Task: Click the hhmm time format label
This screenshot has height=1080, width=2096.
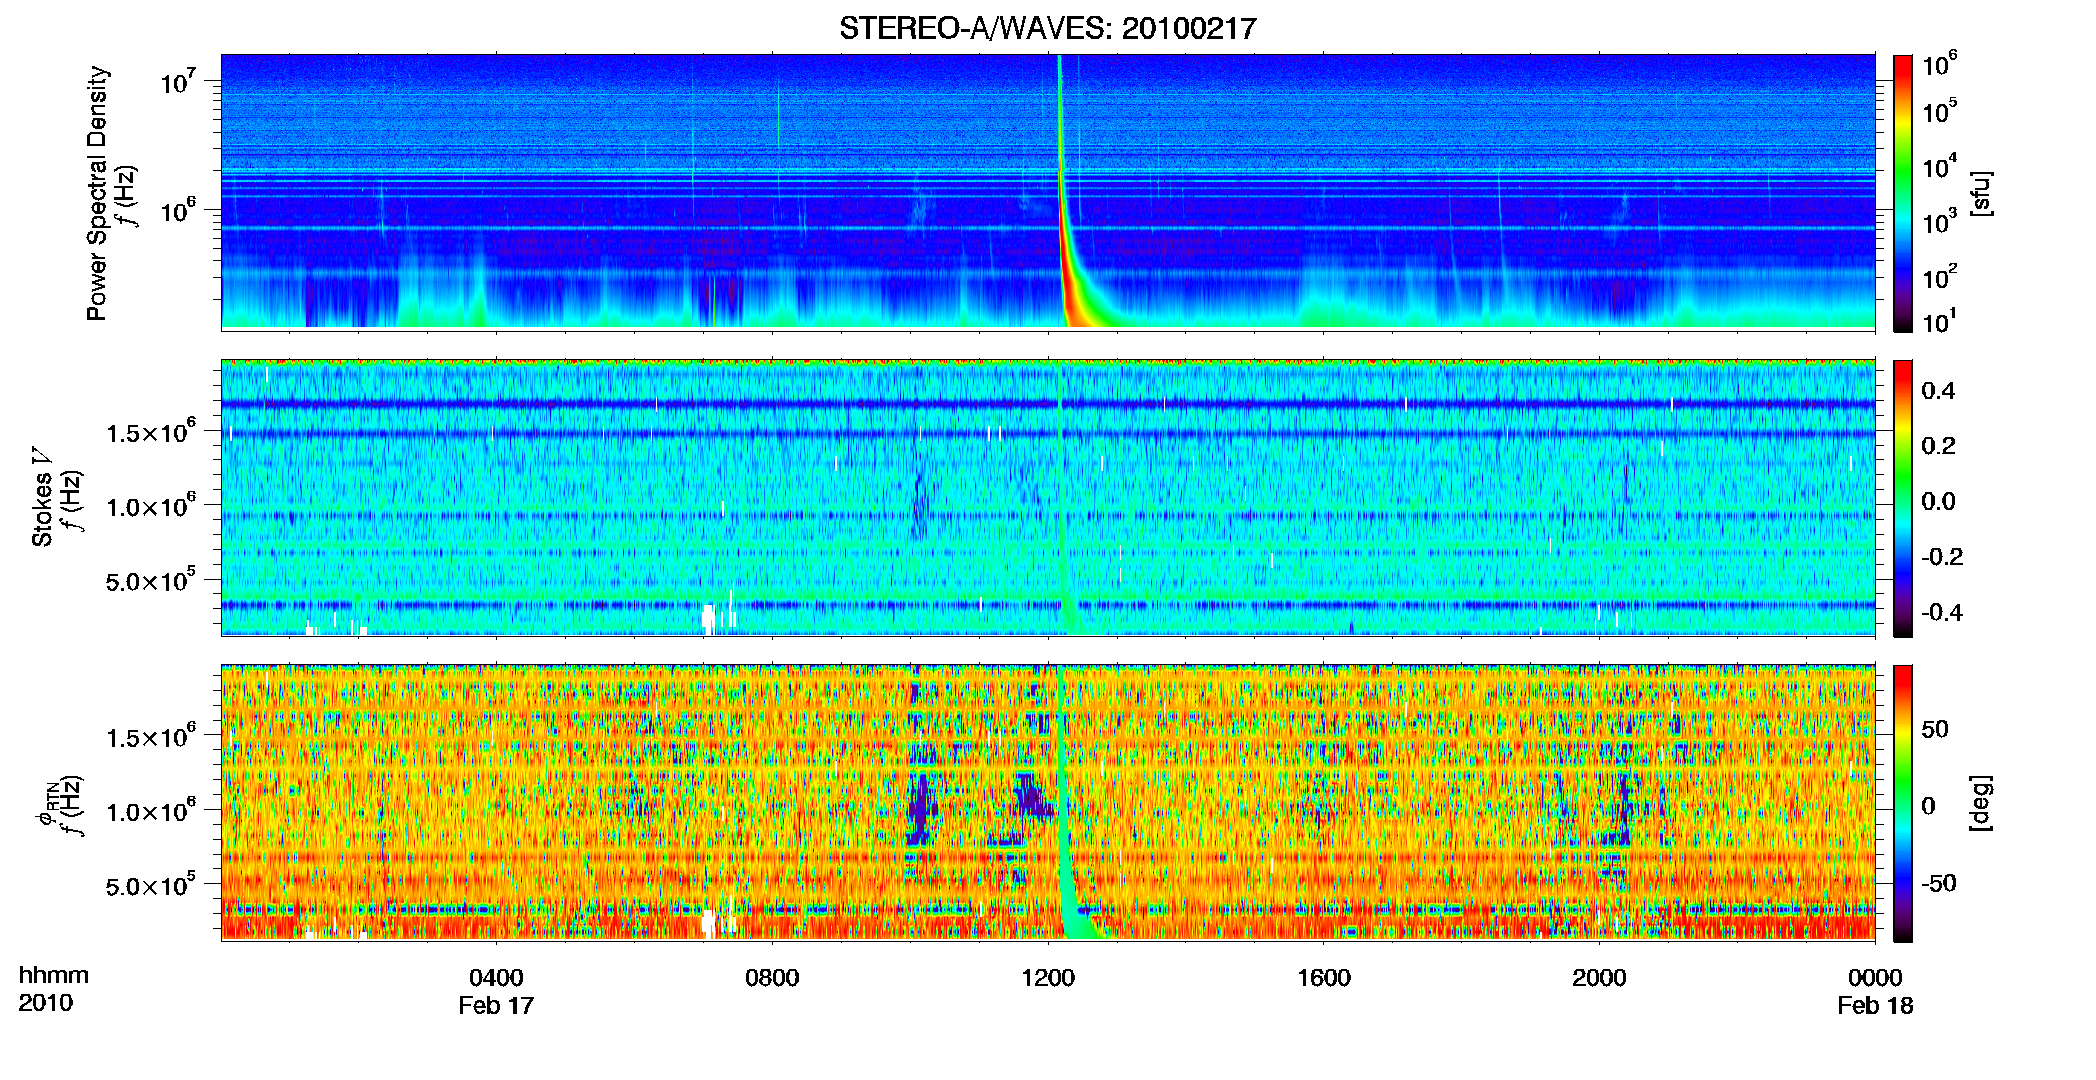Action: click(x=54, y=976)
